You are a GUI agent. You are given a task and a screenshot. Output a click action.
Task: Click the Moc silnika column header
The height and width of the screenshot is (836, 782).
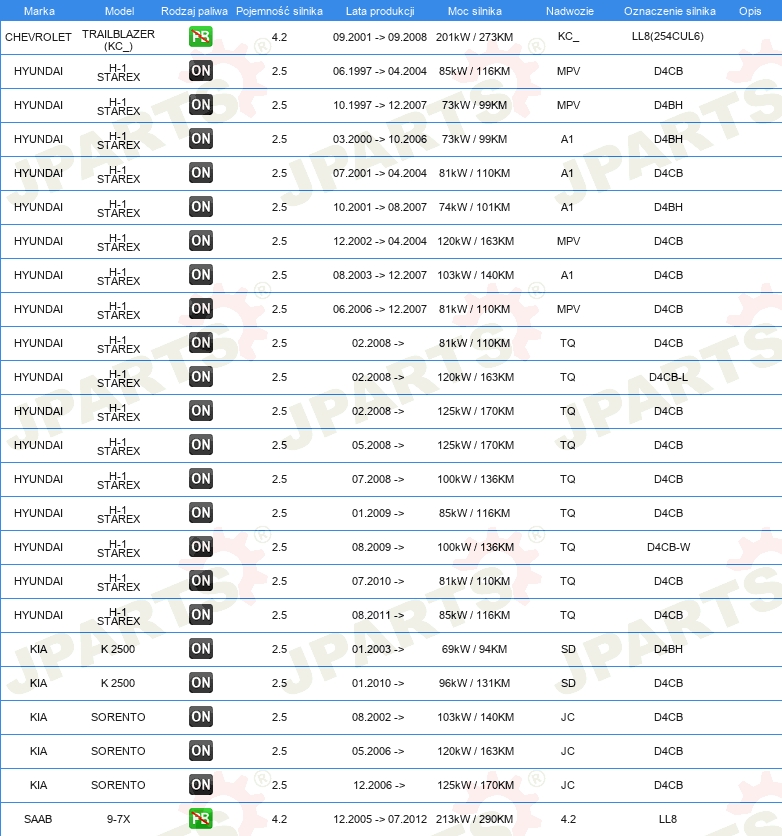(474, 11)
